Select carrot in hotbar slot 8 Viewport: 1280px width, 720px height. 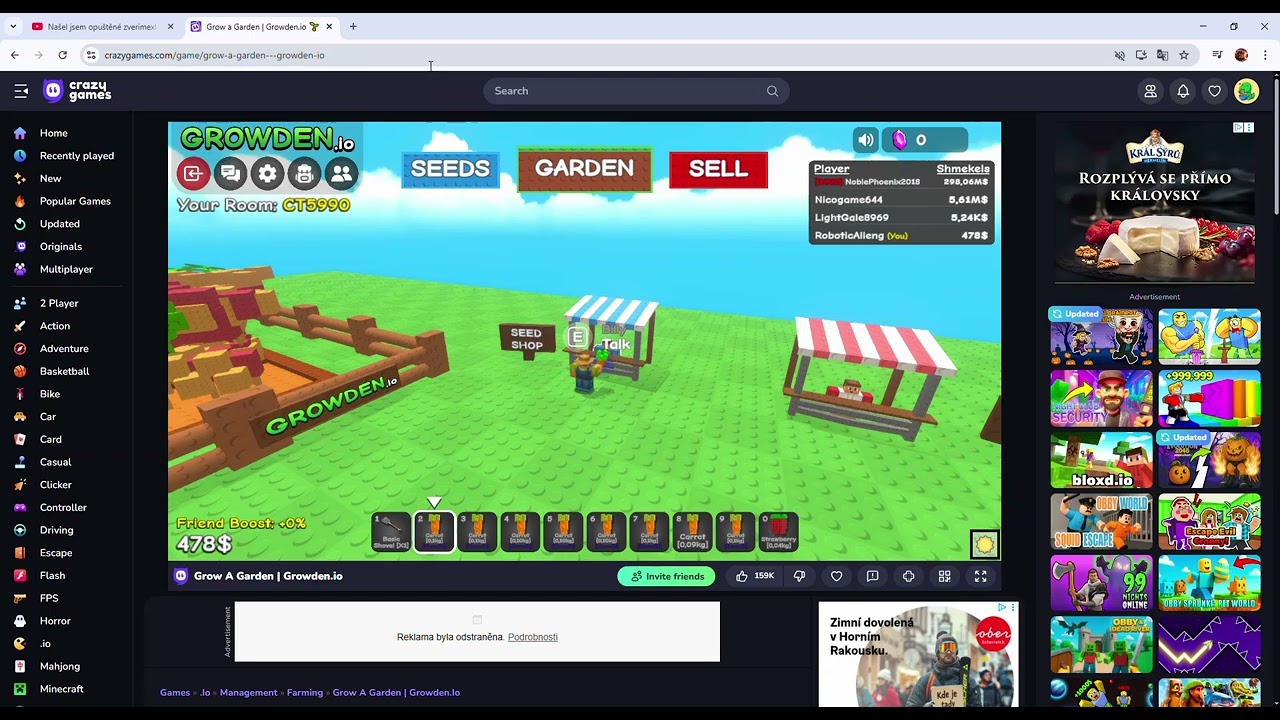(x=692, y=532)
